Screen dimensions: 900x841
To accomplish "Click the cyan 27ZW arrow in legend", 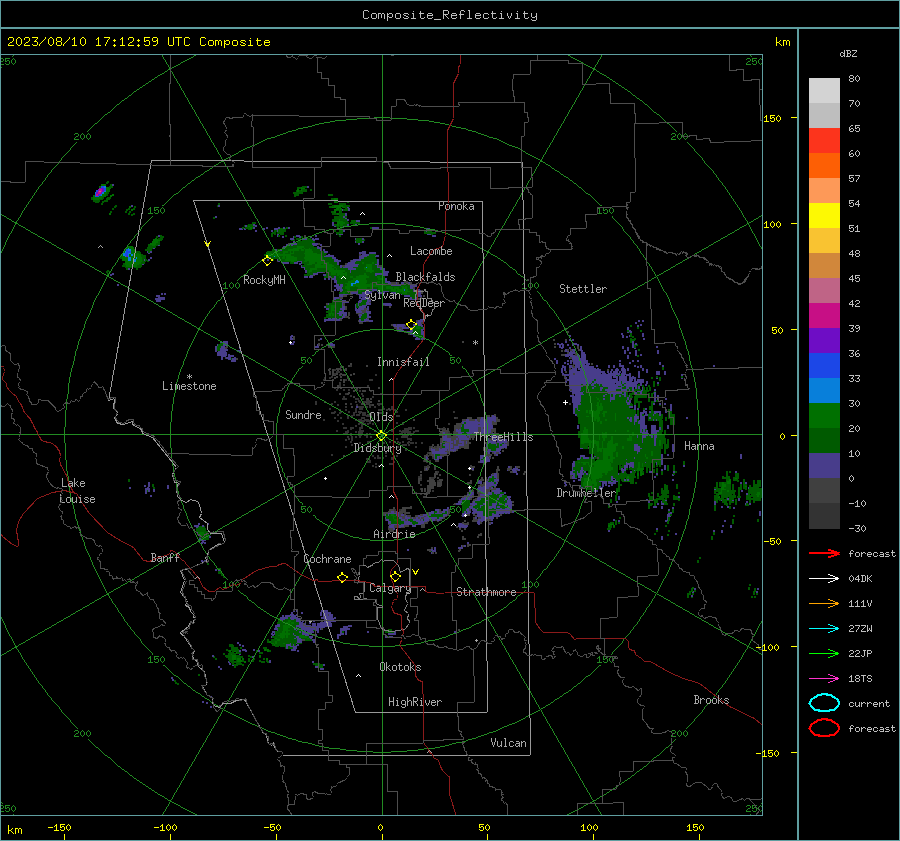I will click(x=824, y=629).
